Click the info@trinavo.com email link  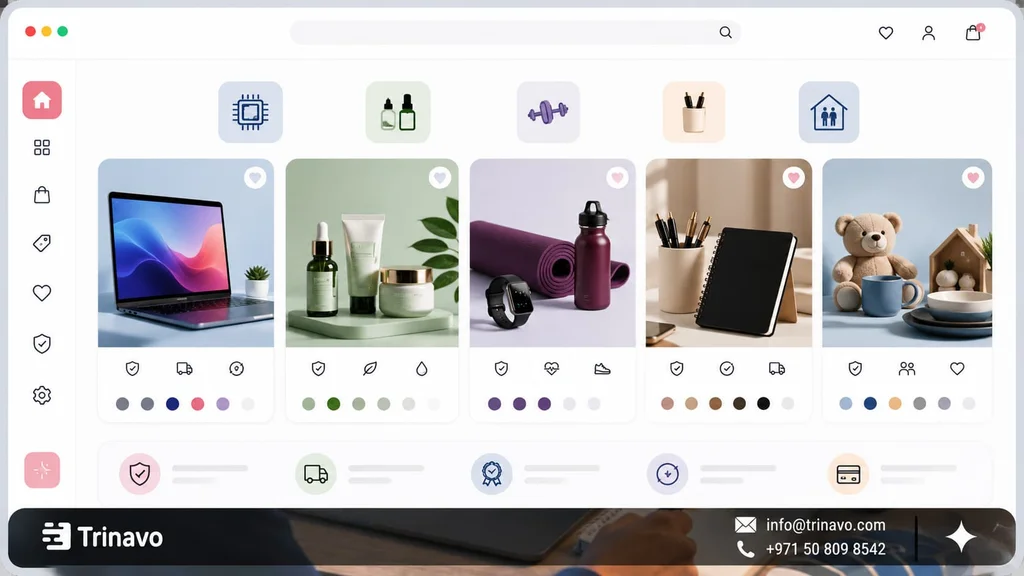[825, 525]
